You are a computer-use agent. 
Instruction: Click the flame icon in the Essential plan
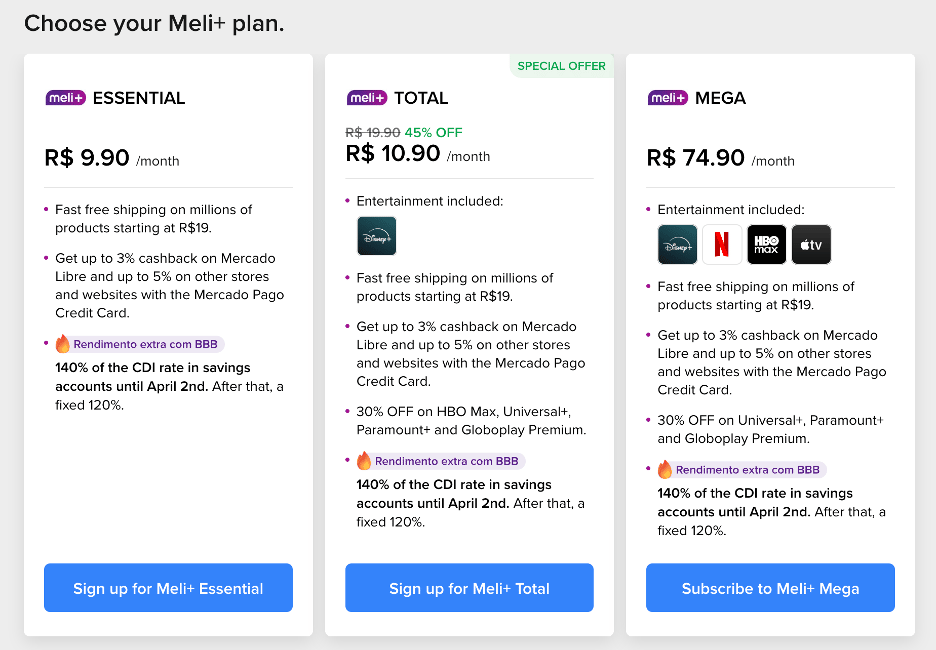[63, 344]
